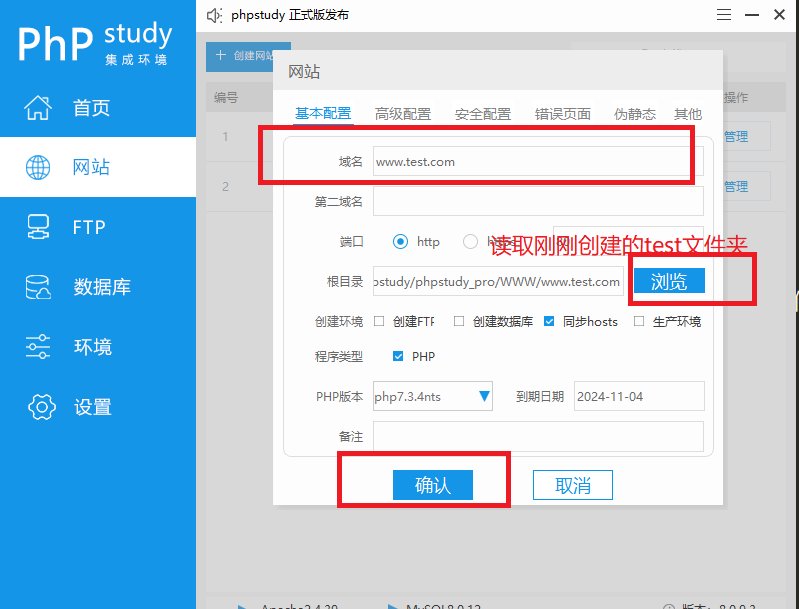Toggle the PHP program type checkbox
Viewport: 799px width, 609px height.
click(398, 356)
